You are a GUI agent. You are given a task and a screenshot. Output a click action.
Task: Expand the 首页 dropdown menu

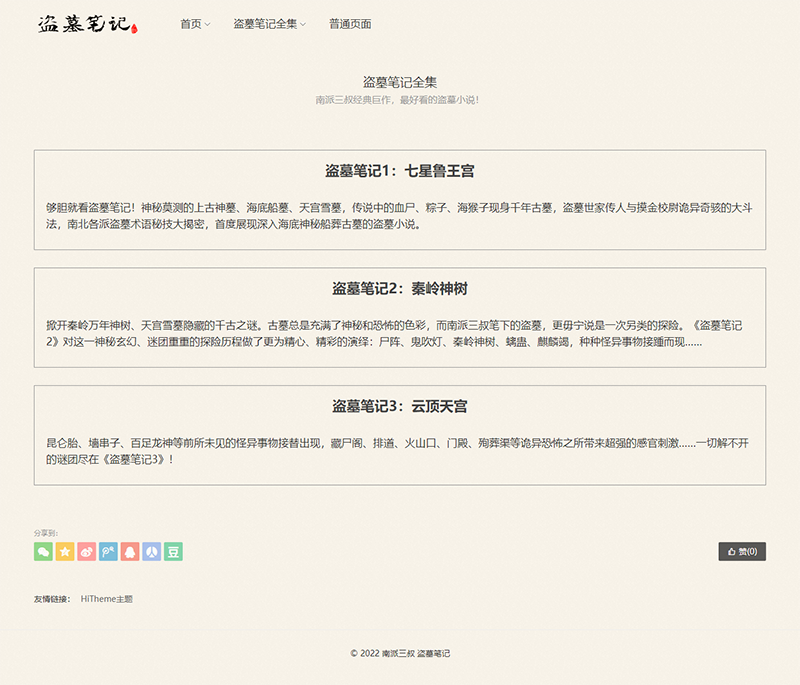click(x=195, y=24)
